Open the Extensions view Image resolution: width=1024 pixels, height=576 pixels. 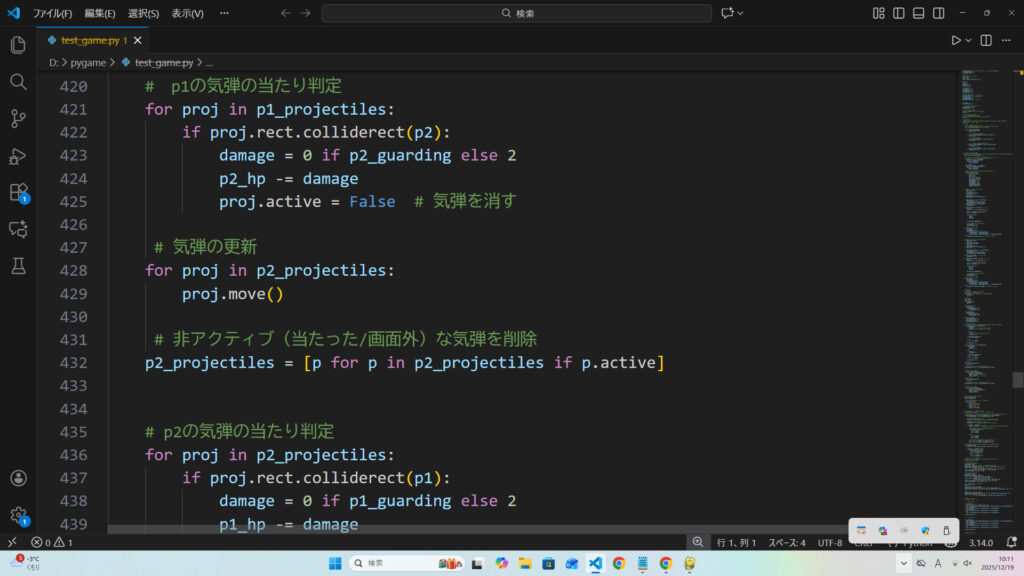(17, 192)
